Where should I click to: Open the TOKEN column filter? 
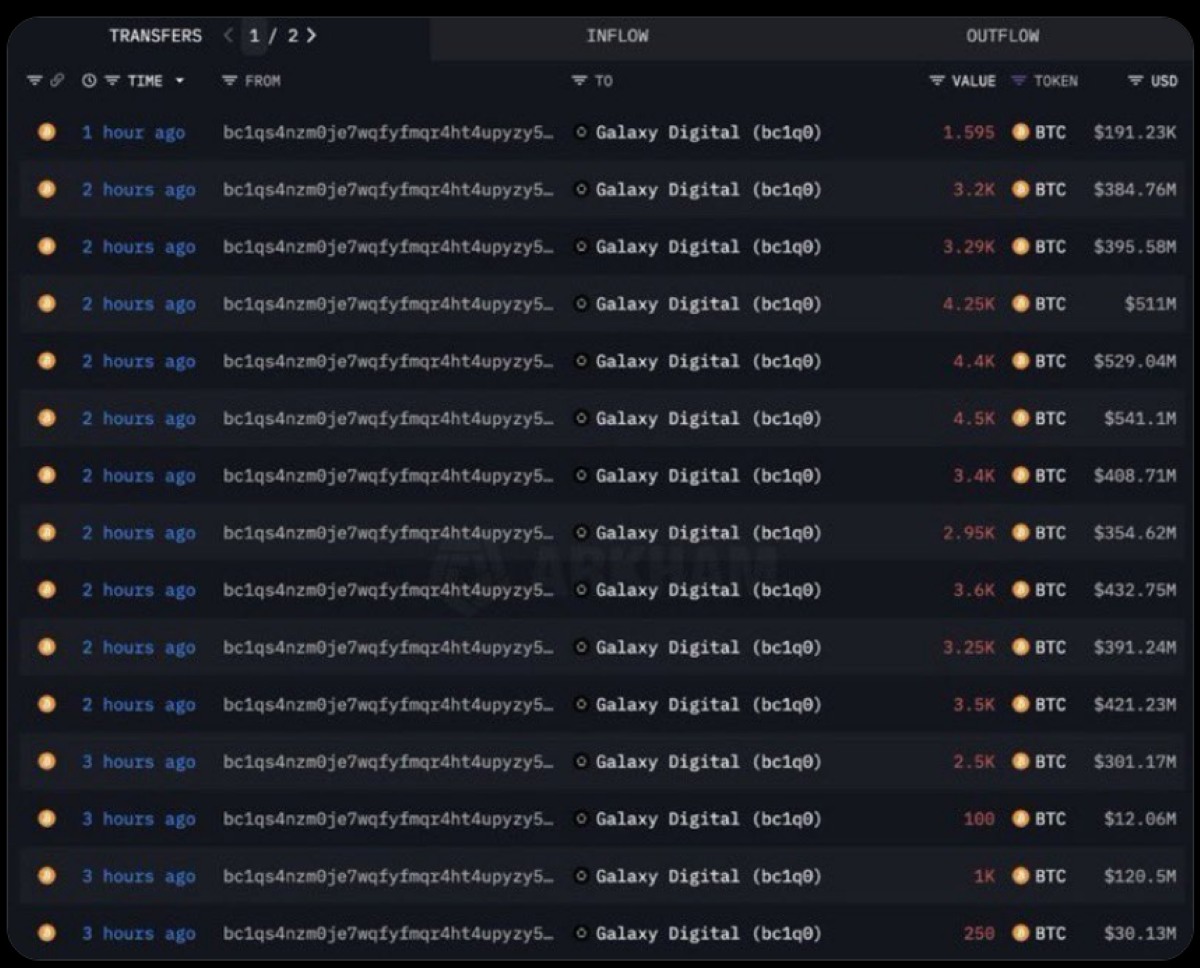[1019, 81]
